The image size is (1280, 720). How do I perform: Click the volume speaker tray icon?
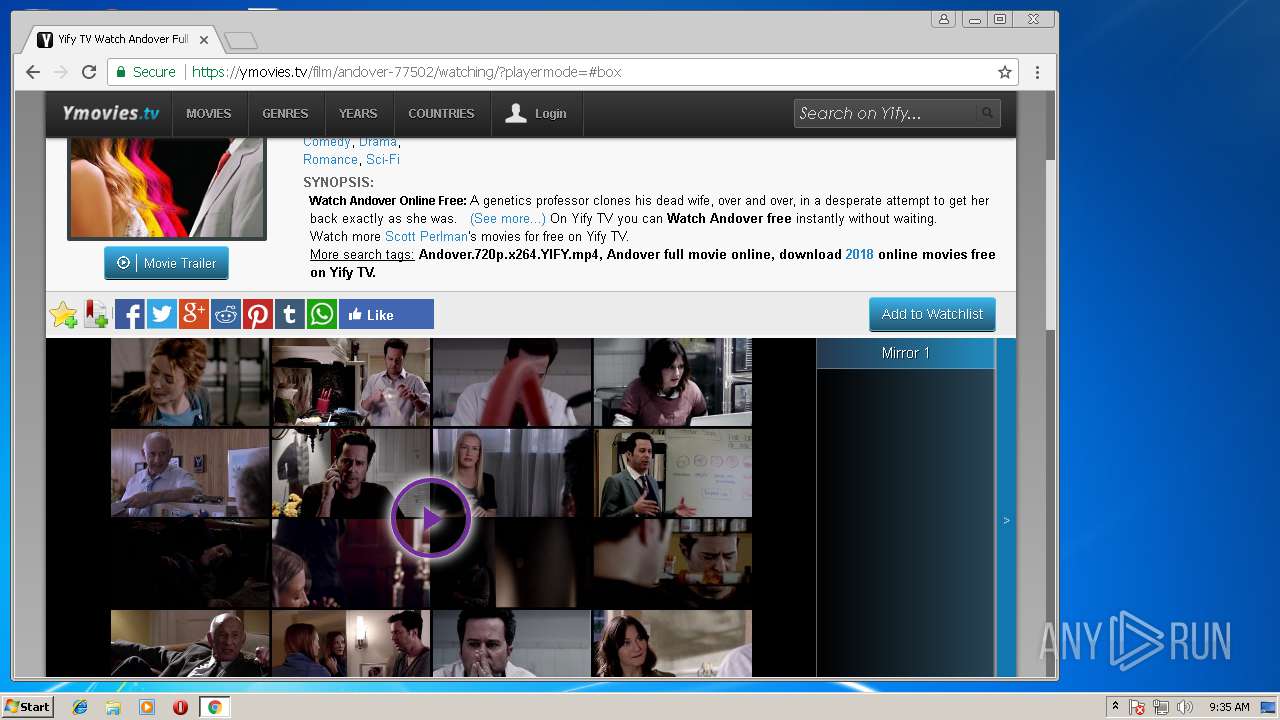point(1184,707)
